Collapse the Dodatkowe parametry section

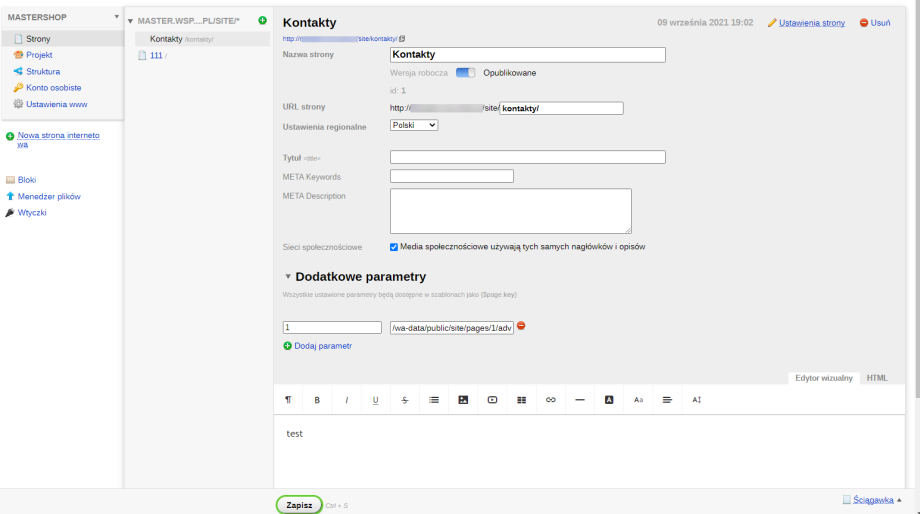(x=288, y=277)
